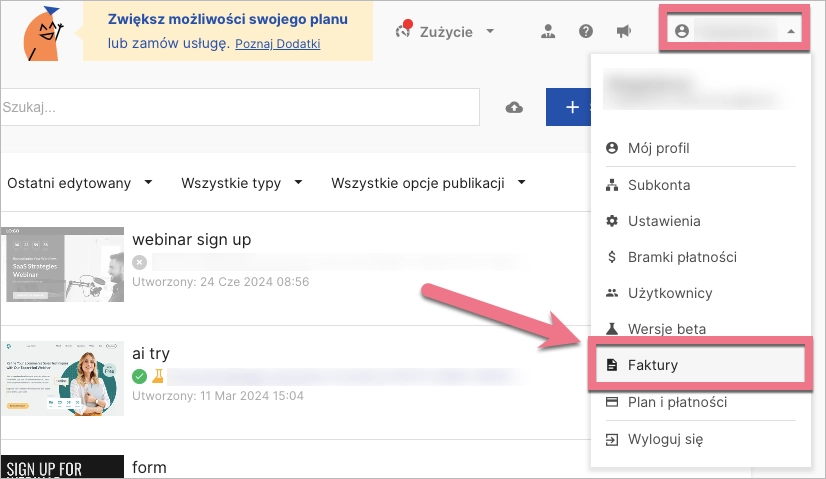This screenshot has height=479, width=826.
Task: Click green published status icon on ai try
Action: click(140, 376)
